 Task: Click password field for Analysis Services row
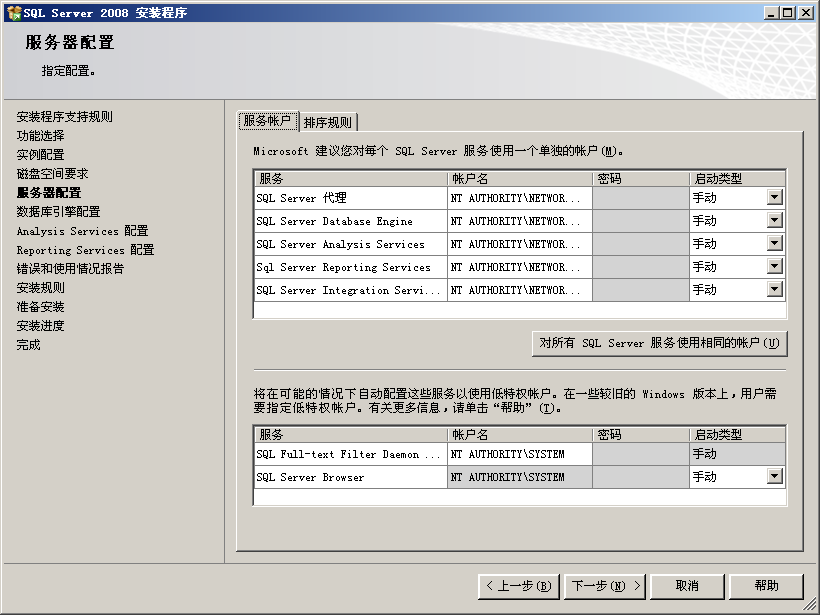(641, 244)
